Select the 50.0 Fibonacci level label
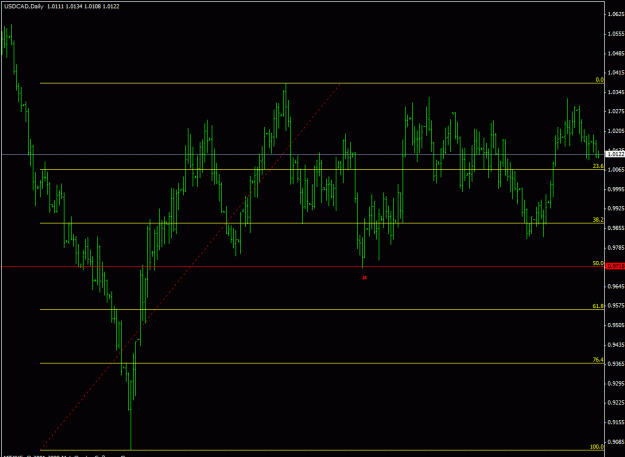Image resolution: width=625 pixels, height=457 pixels. tap(598, 263)
